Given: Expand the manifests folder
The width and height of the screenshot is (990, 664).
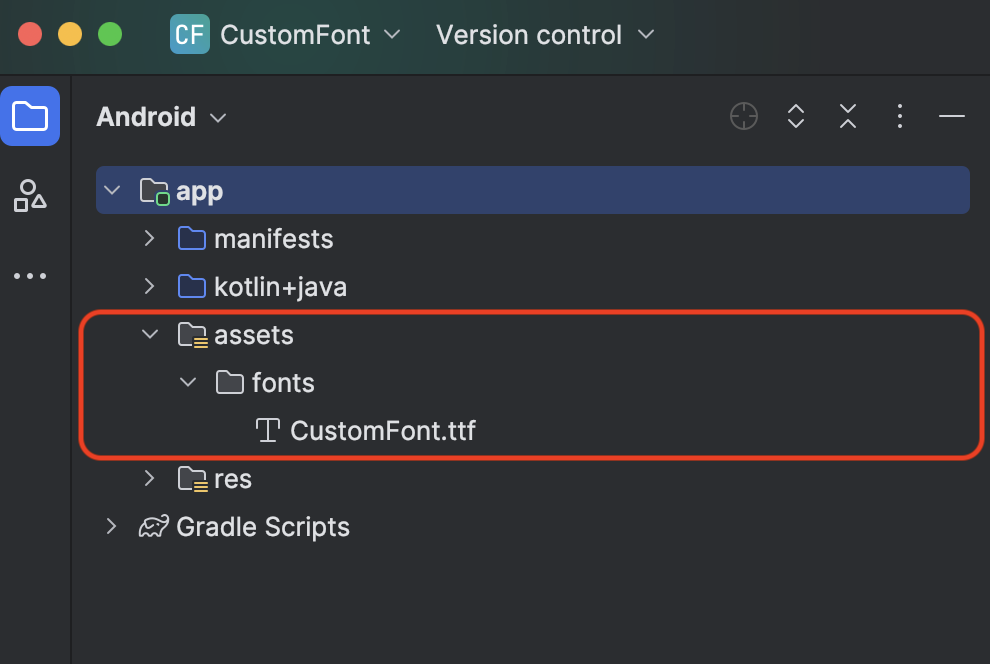Looking at the screenshot, I should [150, 239].
